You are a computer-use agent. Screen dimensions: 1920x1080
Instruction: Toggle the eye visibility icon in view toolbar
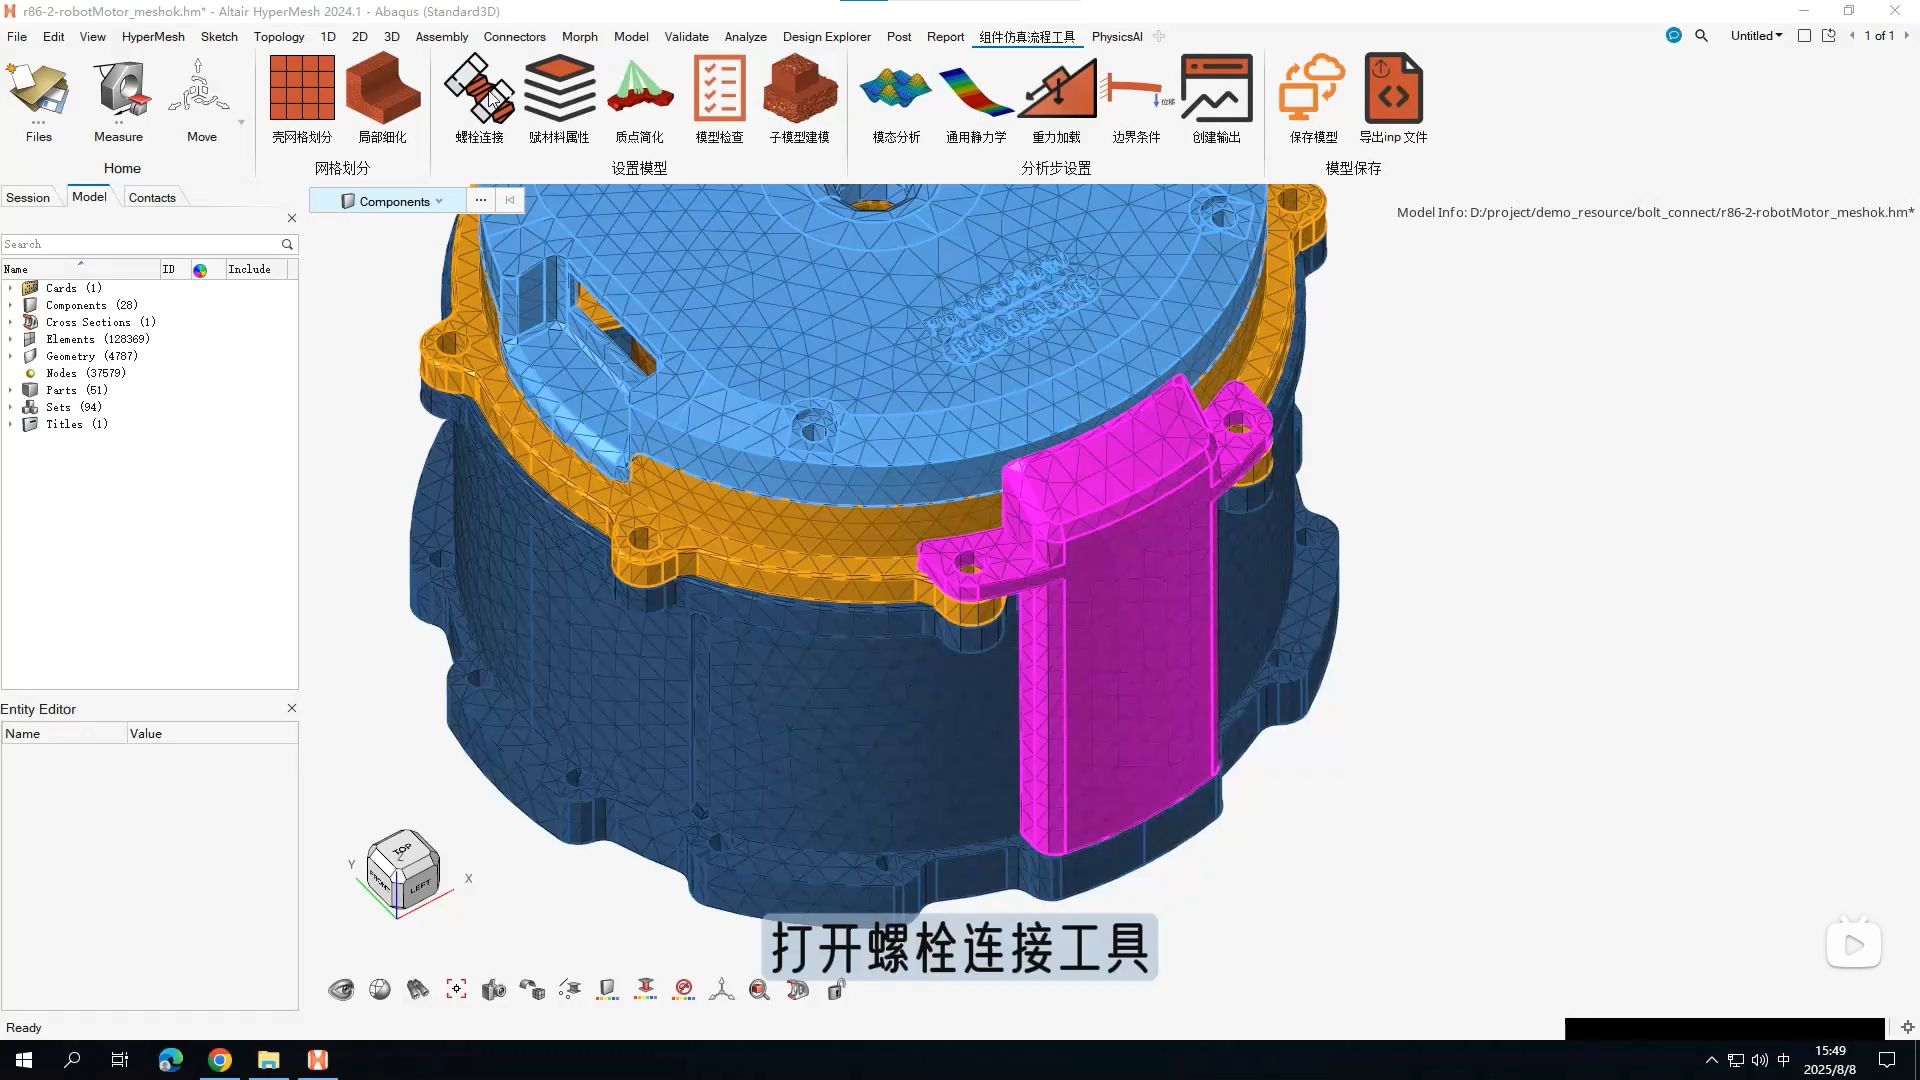[341, 990]
